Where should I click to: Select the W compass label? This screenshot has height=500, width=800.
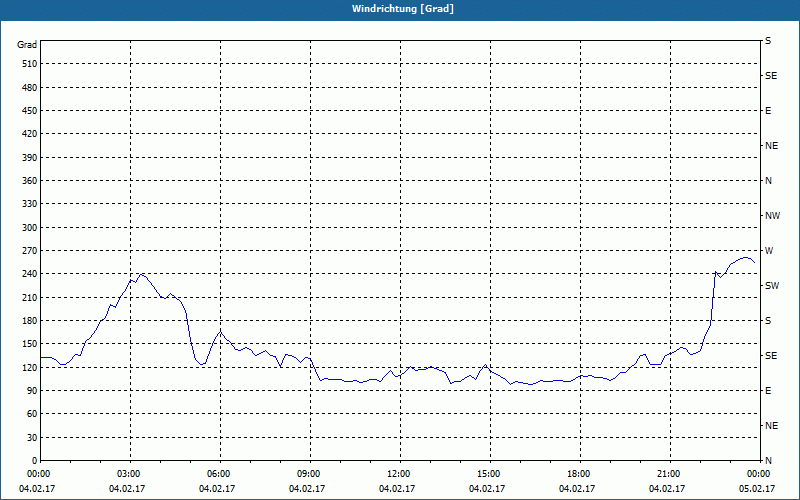pos(769,251)
